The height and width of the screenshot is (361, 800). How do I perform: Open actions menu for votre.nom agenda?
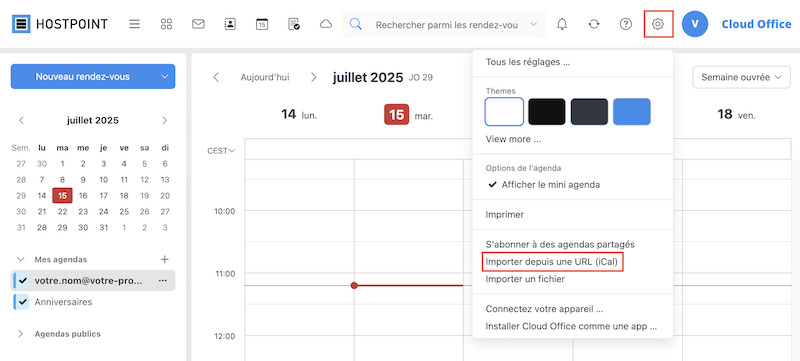(163, 280)
